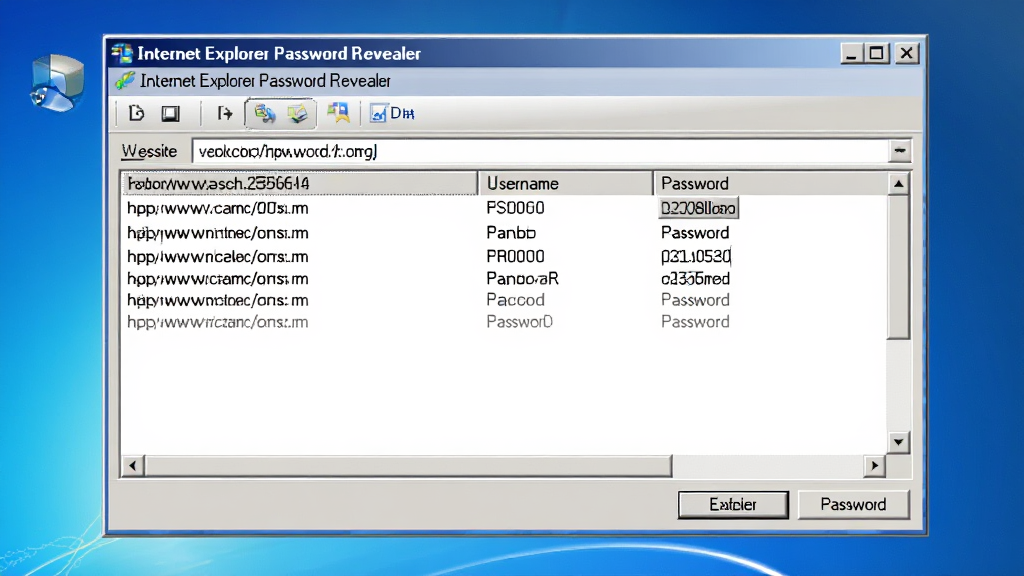Image resolution: width=1024 pixels, height=576 pixels.
Task: Click the username cell PanooaR
Action: tap(522, 279)
